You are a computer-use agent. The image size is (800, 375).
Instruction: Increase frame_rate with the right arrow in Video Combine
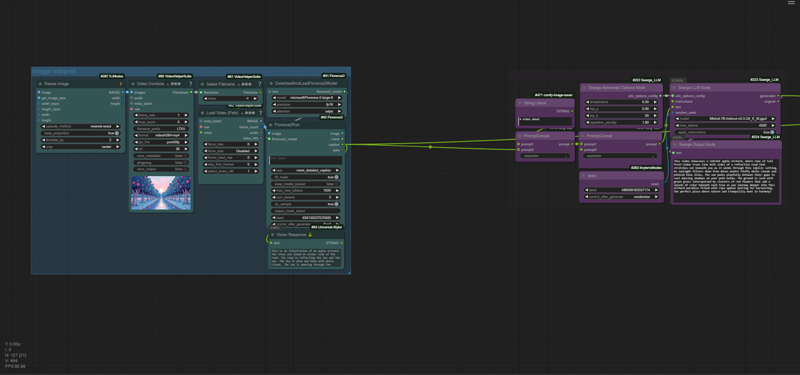click(187, 115)
